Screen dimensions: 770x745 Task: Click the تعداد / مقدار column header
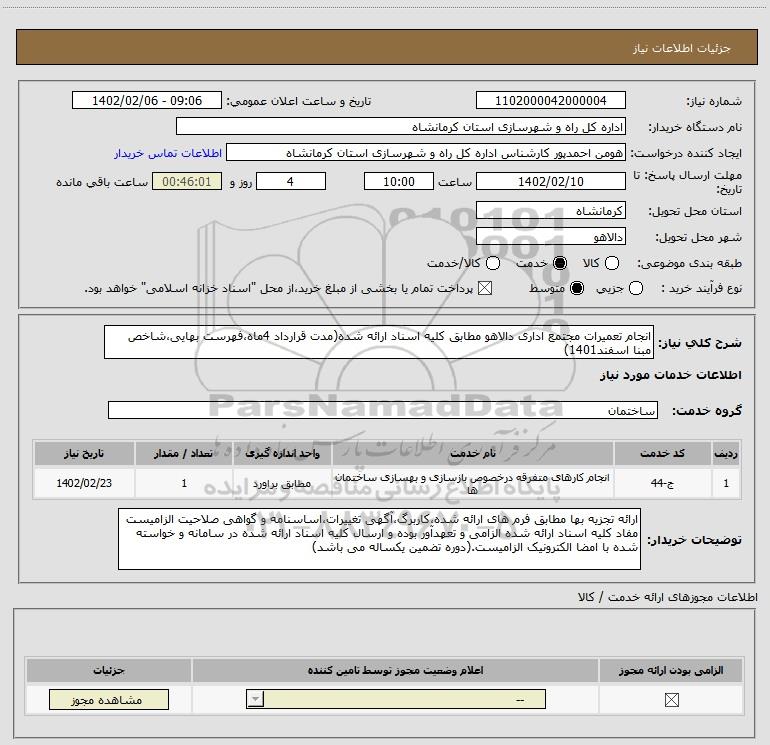pos(184,453)
